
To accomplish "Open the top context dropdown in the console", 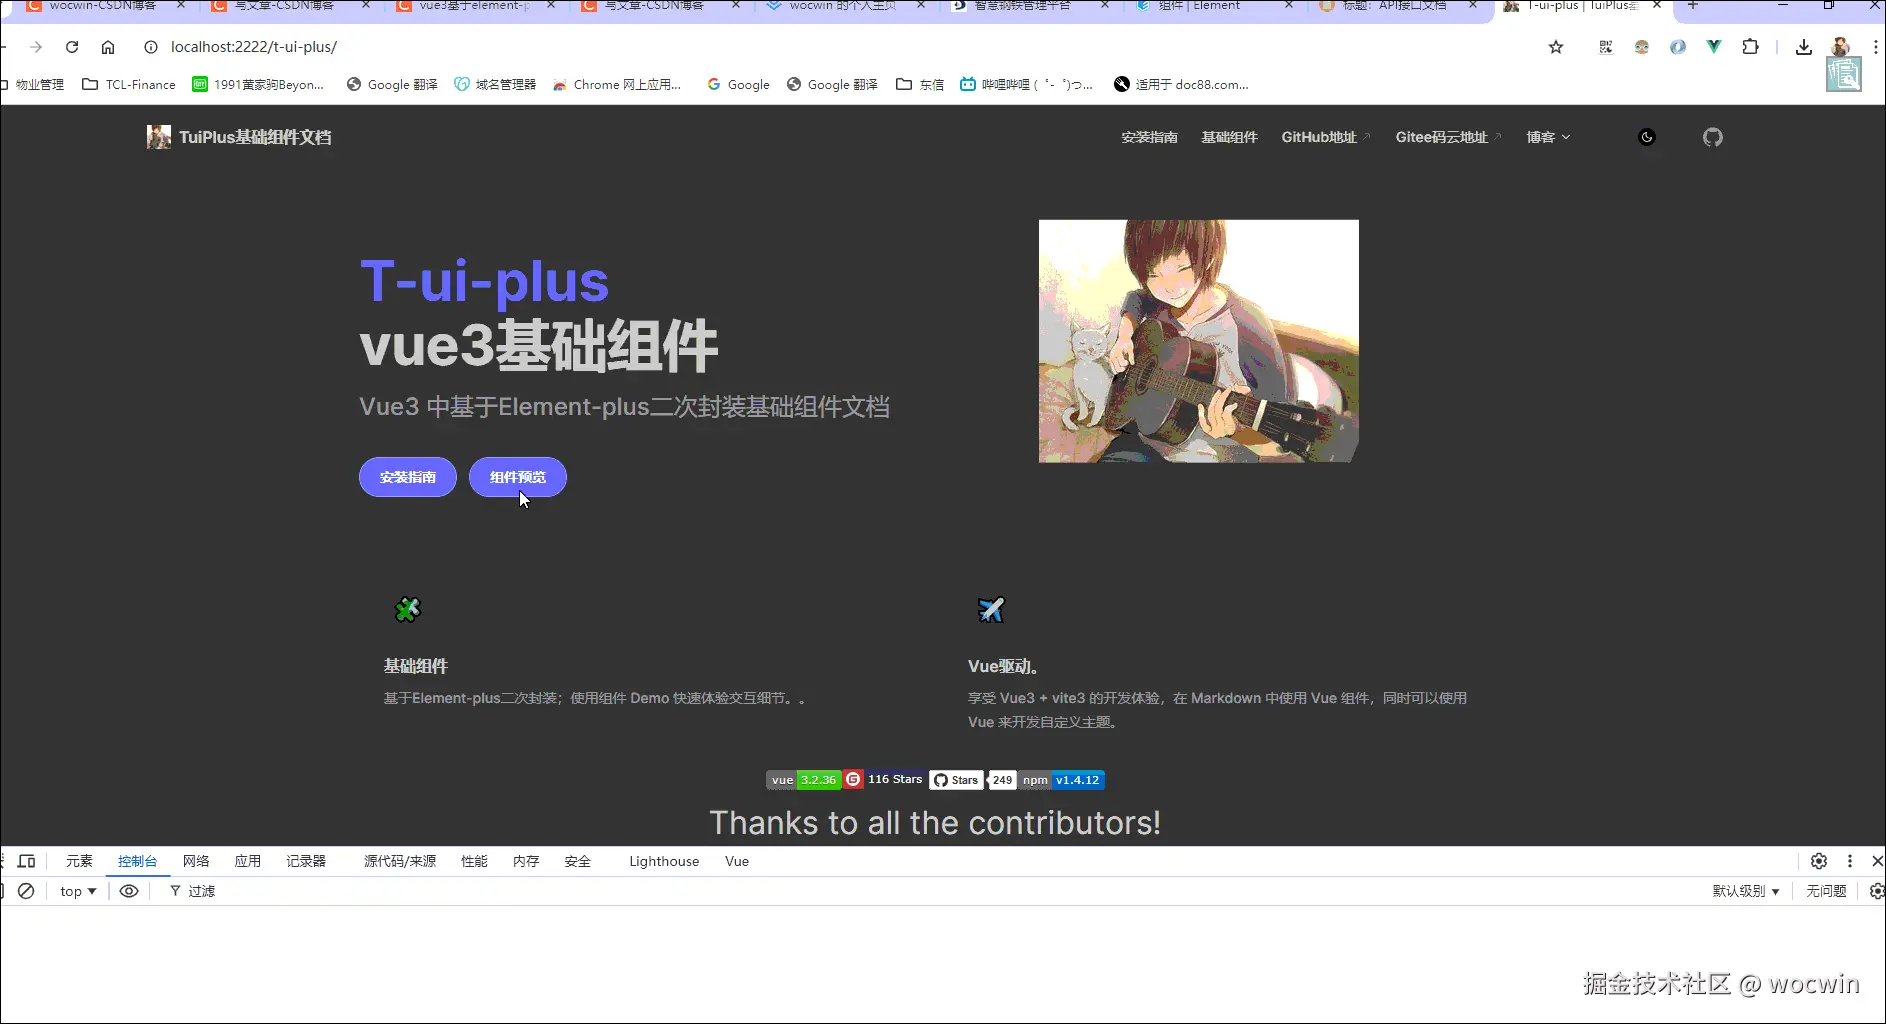I will click(x=78, y=891).
